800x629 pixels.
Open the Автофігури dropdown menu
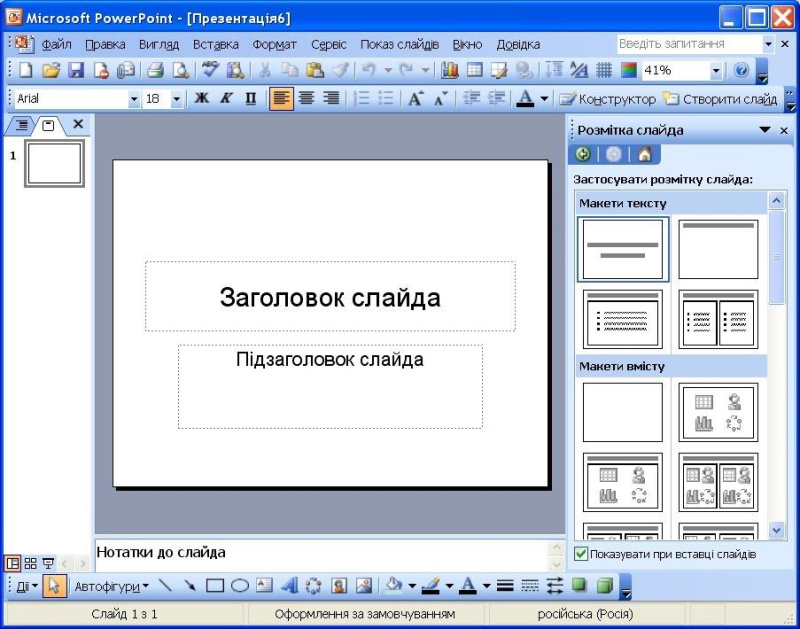click(111, 587)
